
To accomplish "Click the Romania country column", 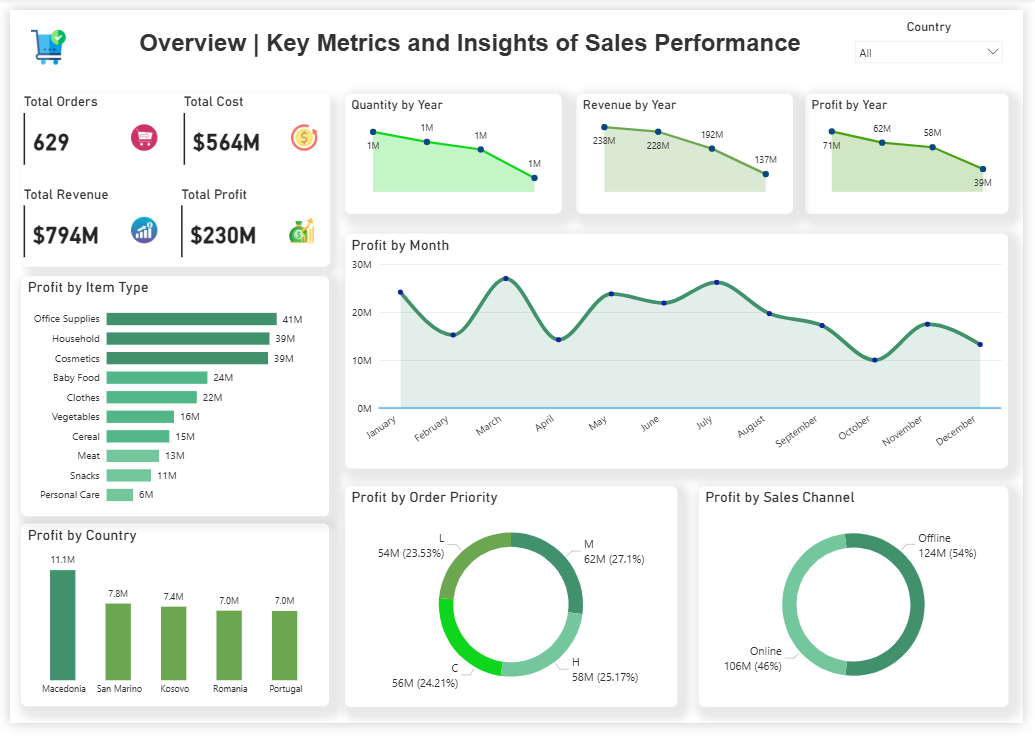I will (229, 645).
